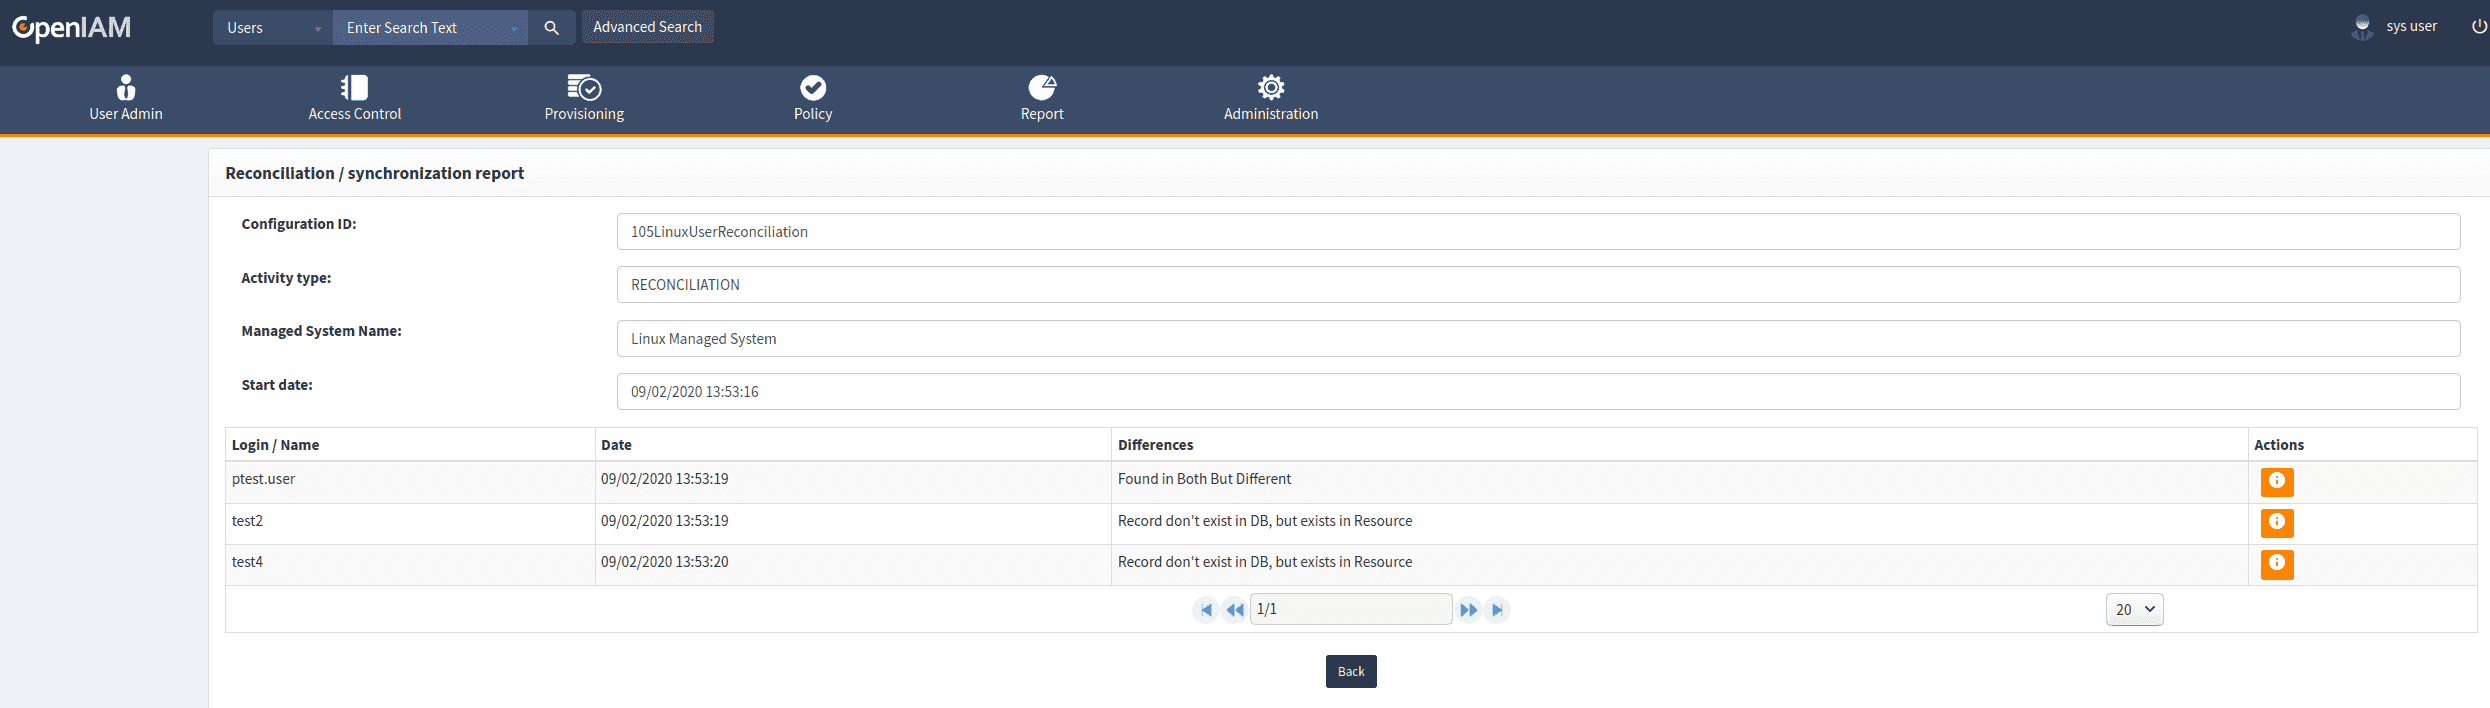Click the Advanced Search button
Viewport: 2490px width, 708px height.
[x=647, y=27]
